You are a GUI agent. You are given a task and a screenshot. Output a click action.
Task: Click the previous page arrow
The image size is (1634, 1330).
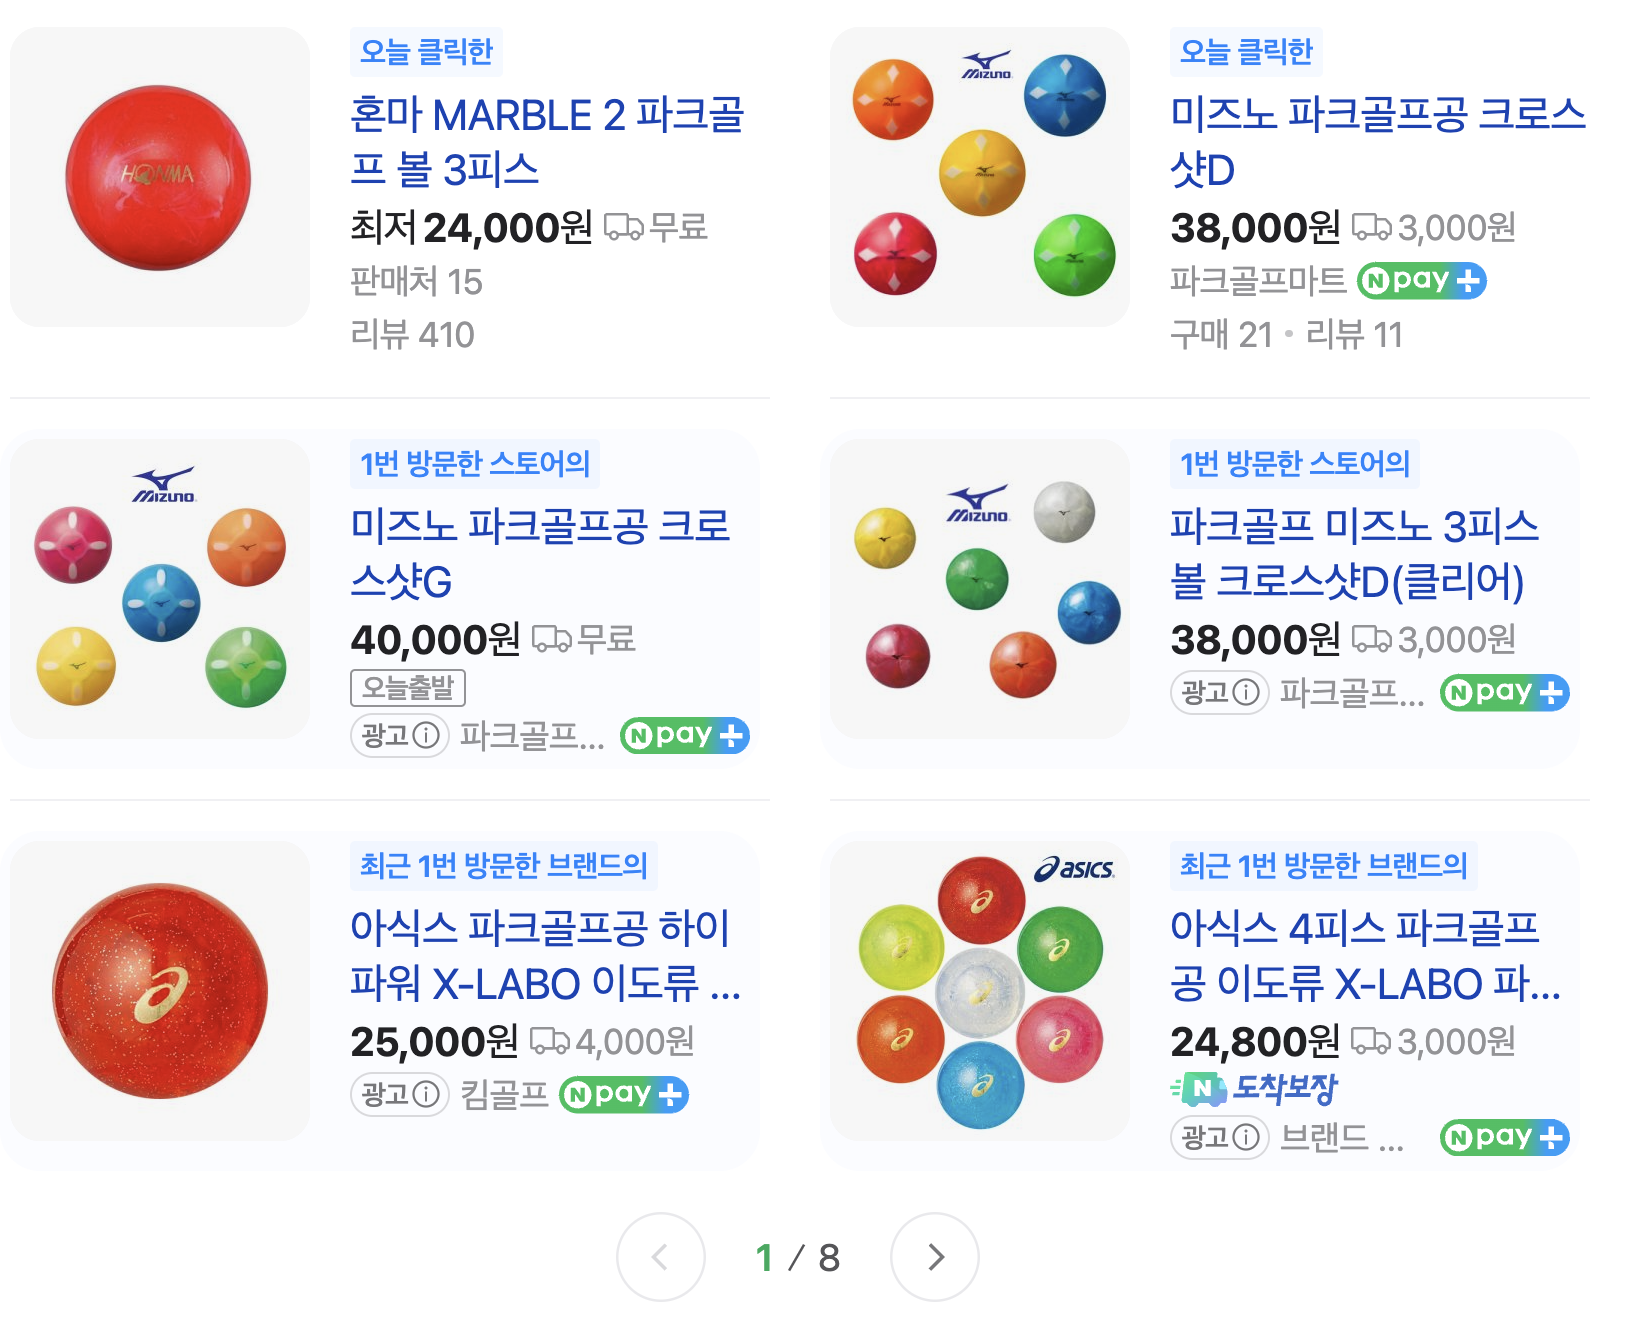pyautogui.click(x=660, y=1258)
